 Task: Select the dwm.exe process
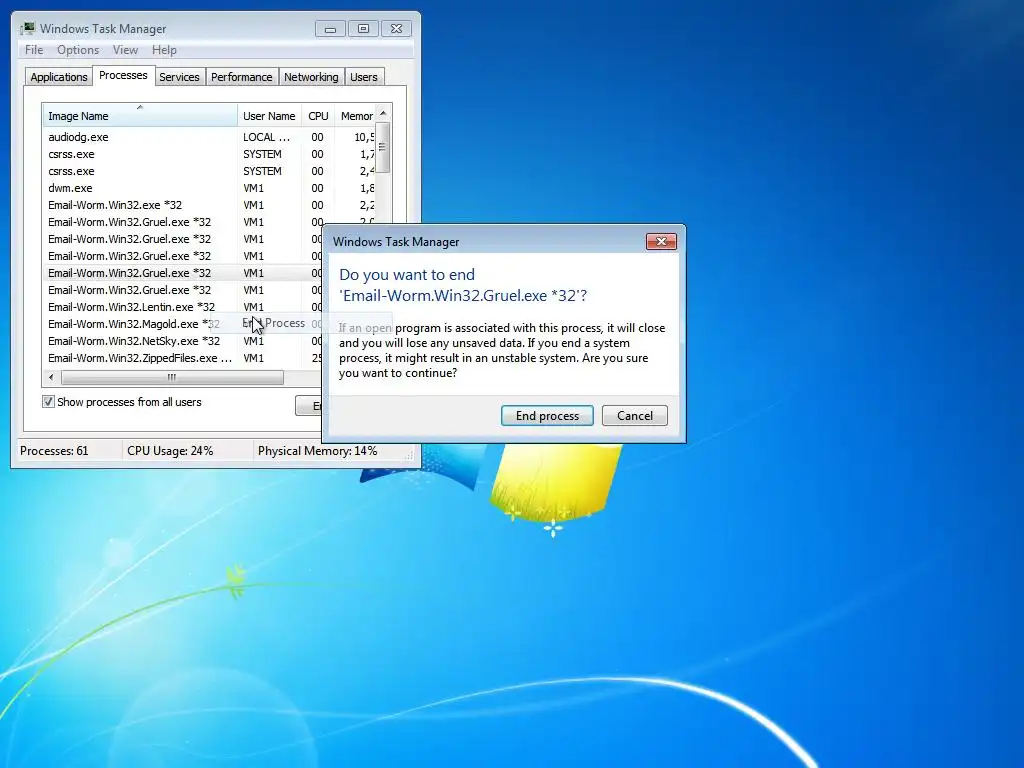tap(209, 188)
